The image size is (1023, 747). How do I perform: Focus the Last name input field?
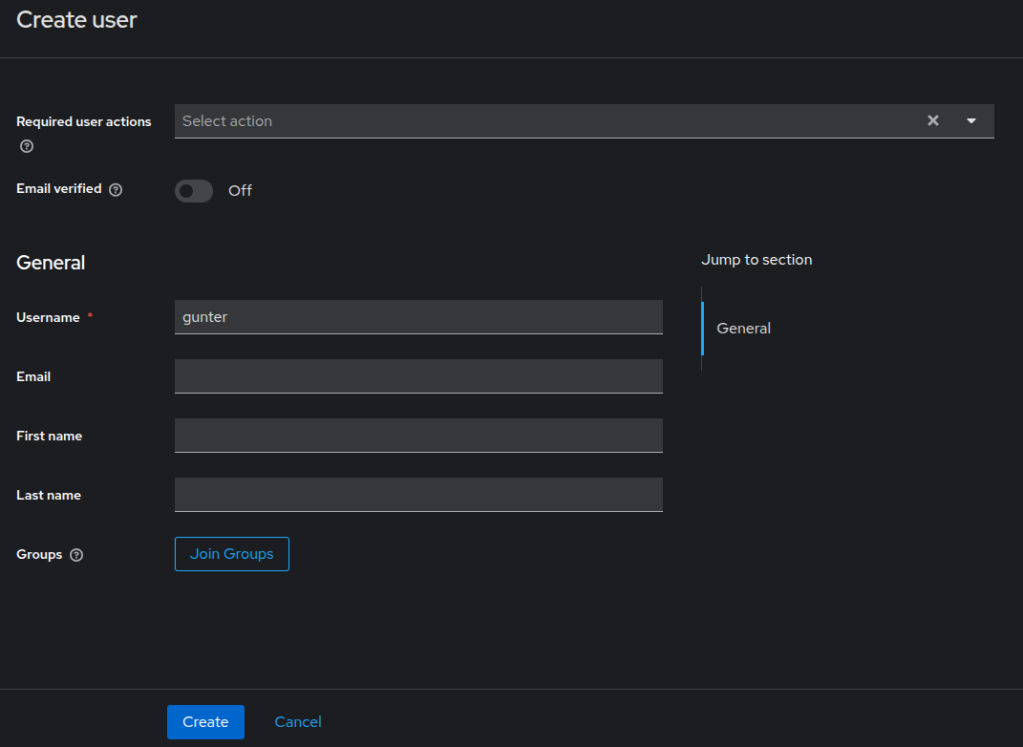pos(419,495)
